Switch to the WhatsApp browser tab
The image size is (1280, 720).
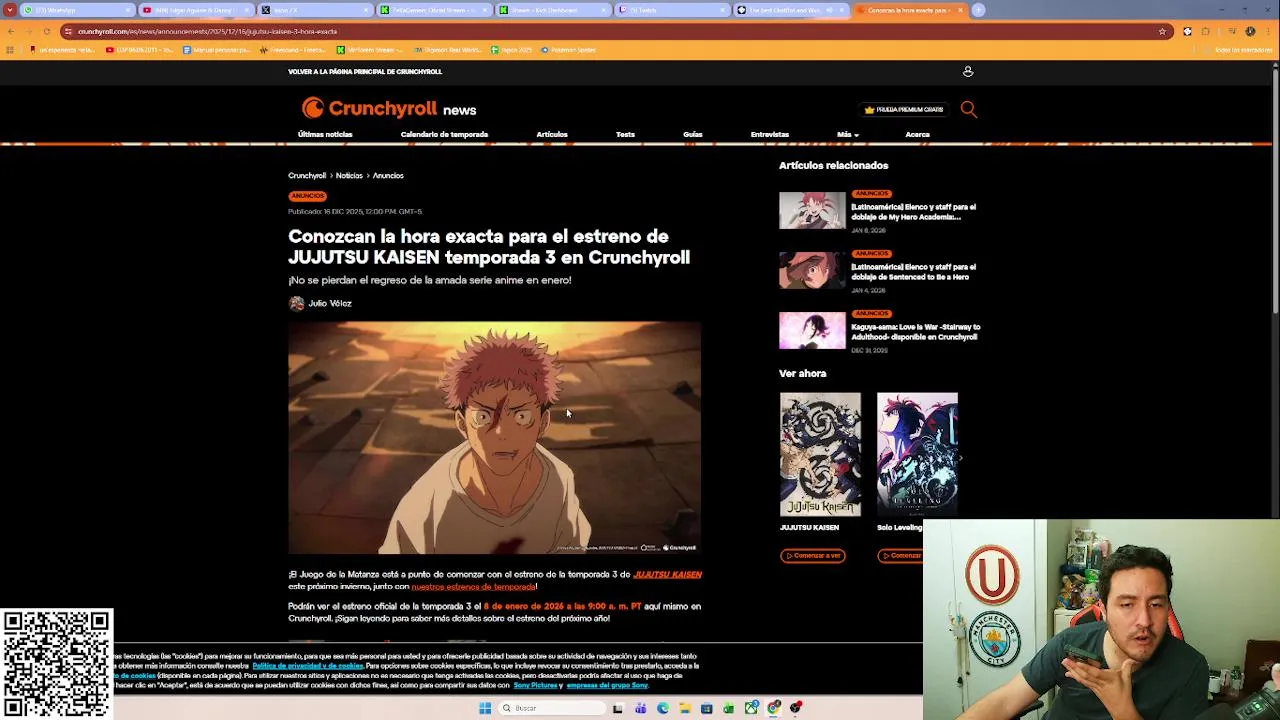pyautogui.click(x=75, y=10)
